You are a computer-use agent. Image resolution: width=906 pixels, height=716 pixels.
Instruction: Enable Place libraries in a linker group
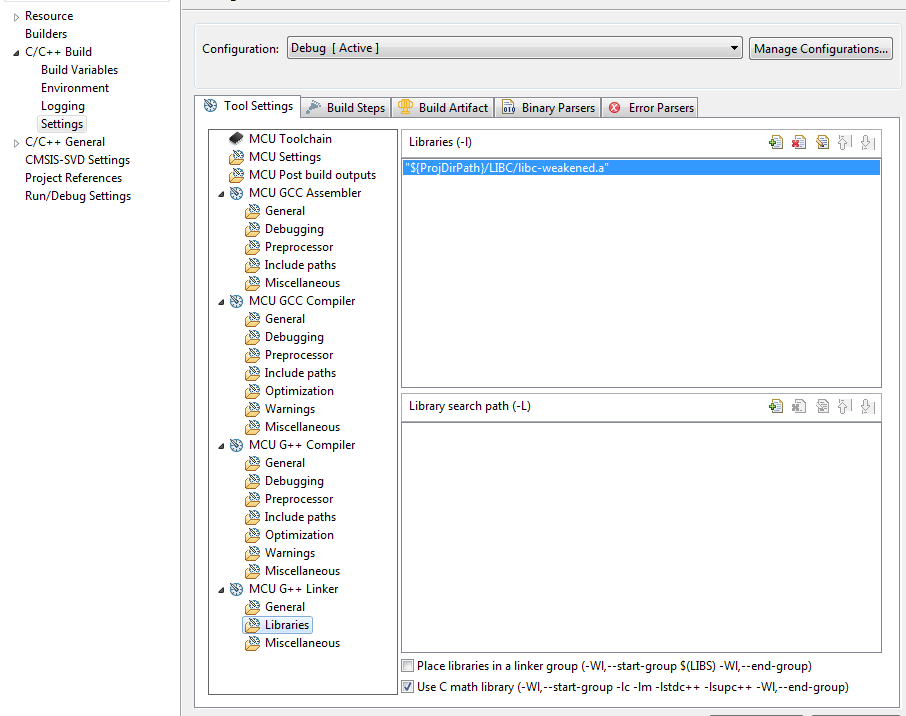tap(408, 666)
